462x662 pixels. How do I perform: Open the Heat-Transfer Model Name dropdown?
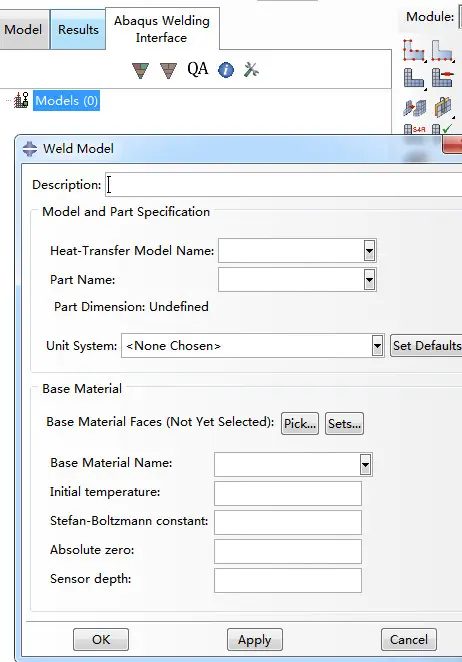click(x=369, y=251)
